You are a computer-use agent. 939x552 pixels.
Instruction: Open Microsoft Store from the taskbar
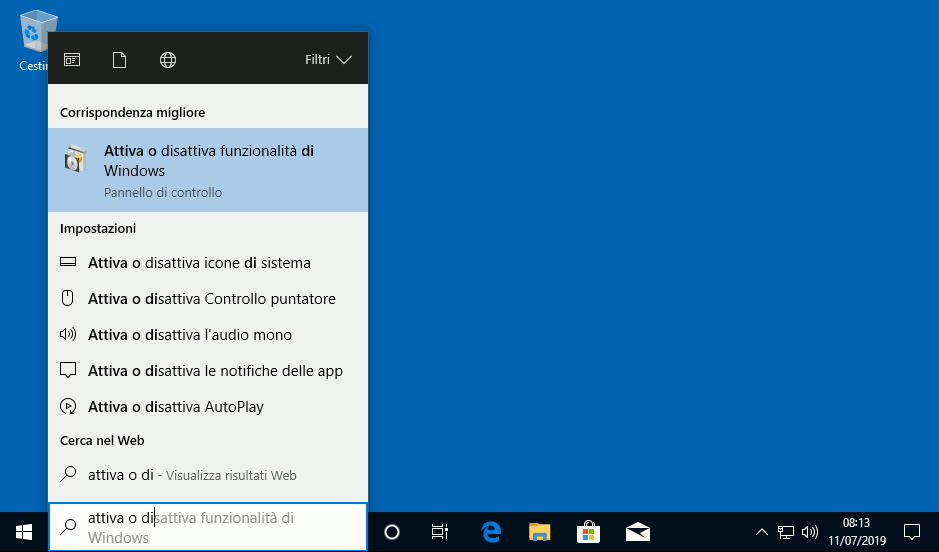click(x=588, y=532)
